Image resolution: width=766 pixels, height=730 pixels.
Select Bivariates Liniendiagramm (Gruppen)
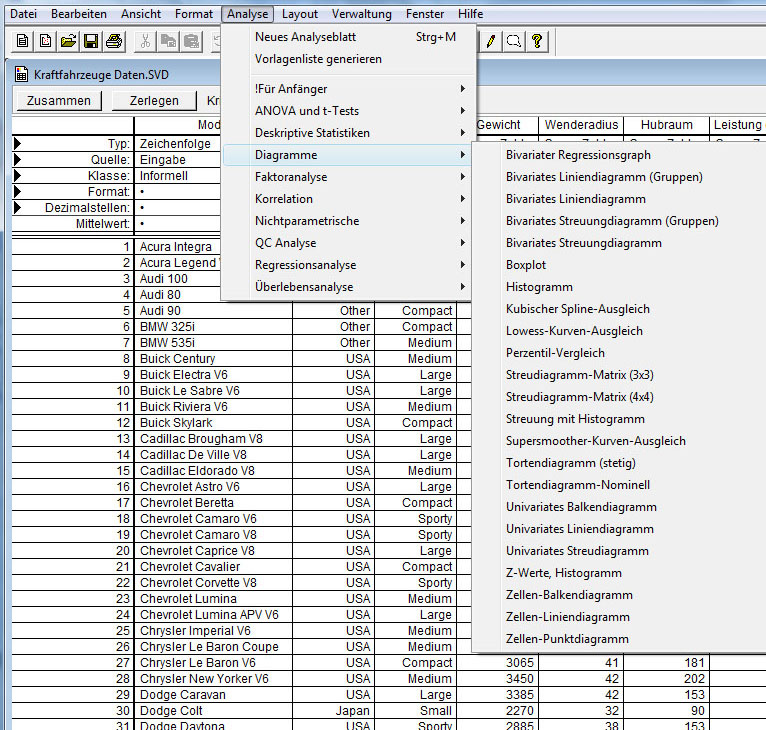pos(618,177)
